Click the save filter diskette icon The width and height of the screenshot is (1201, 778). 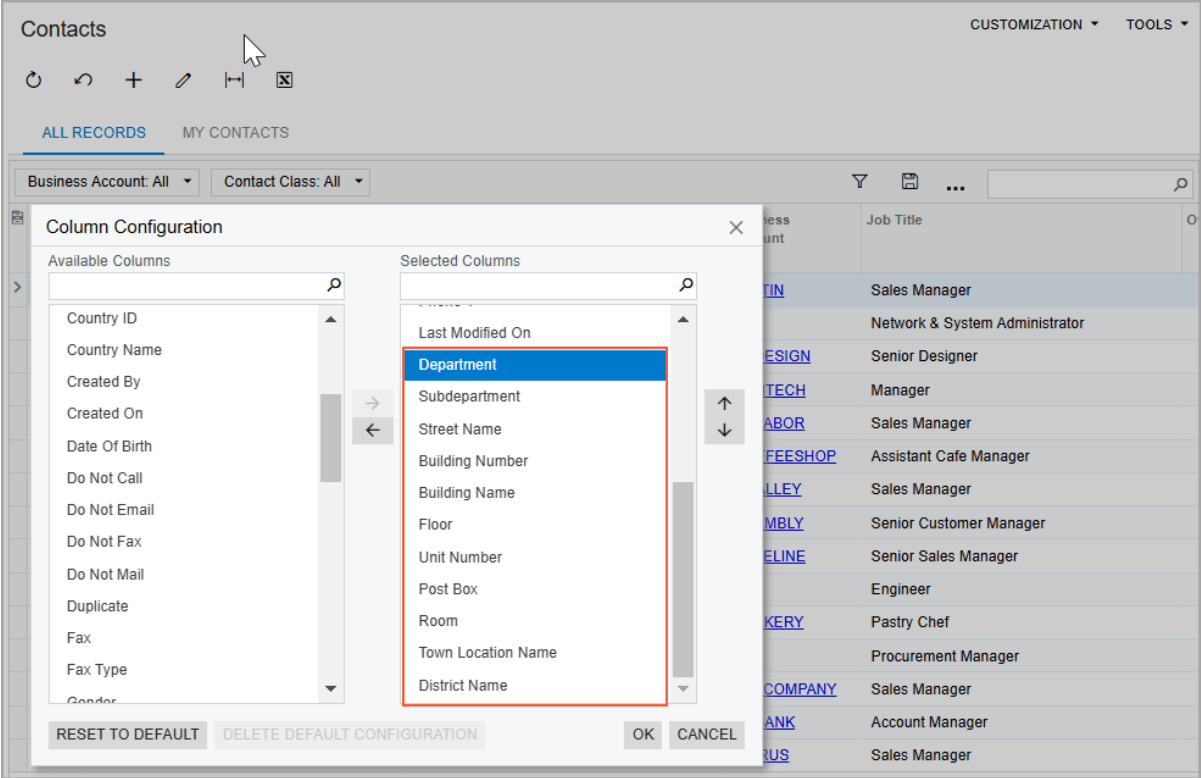coord(910,181)
